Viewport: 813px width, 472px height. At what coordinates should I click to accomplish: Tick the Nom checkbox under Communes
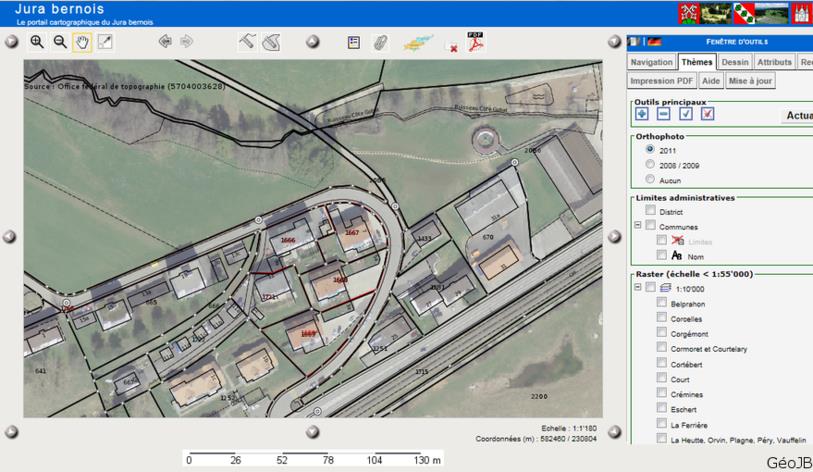point(661,255)
